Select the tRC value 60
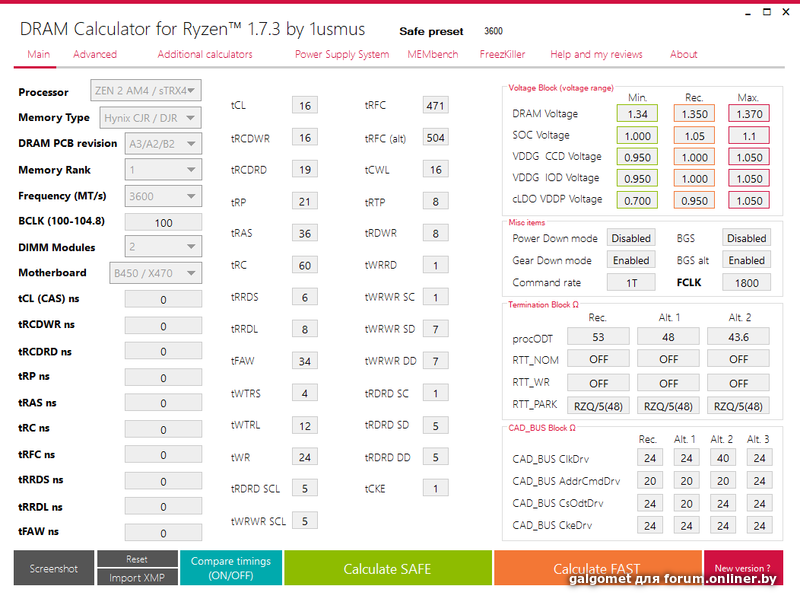Image resolution: width=800 pixels, height=602 pixels. tap(305, 265)
